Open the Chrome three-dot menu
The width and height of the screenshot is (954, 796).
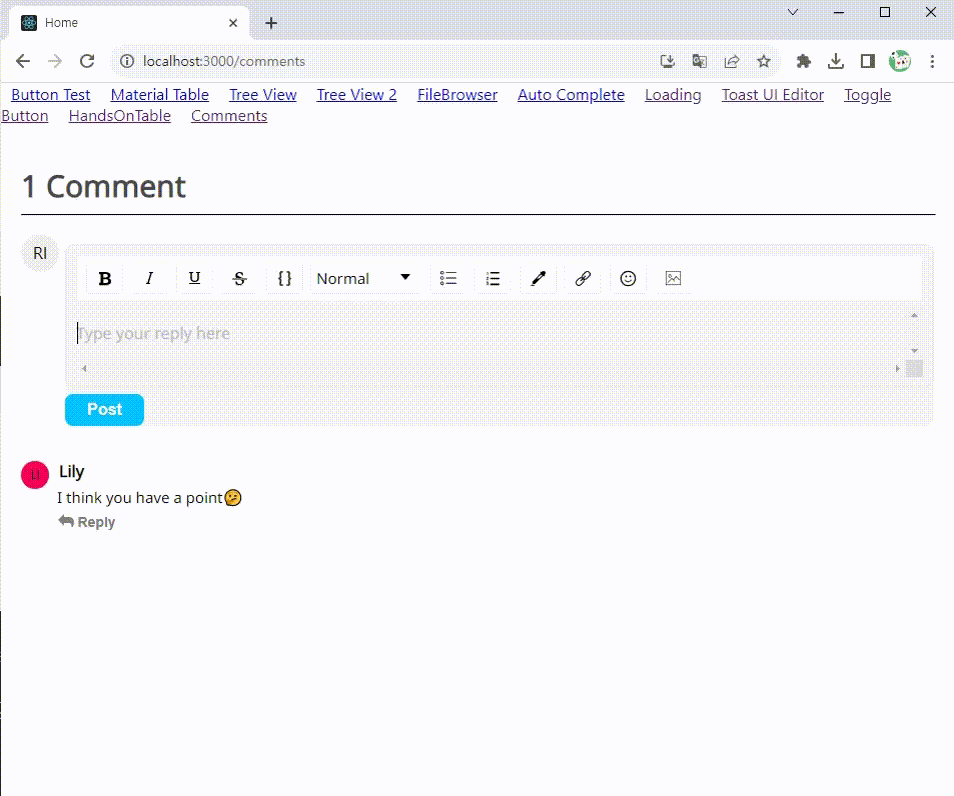[932, 61]
